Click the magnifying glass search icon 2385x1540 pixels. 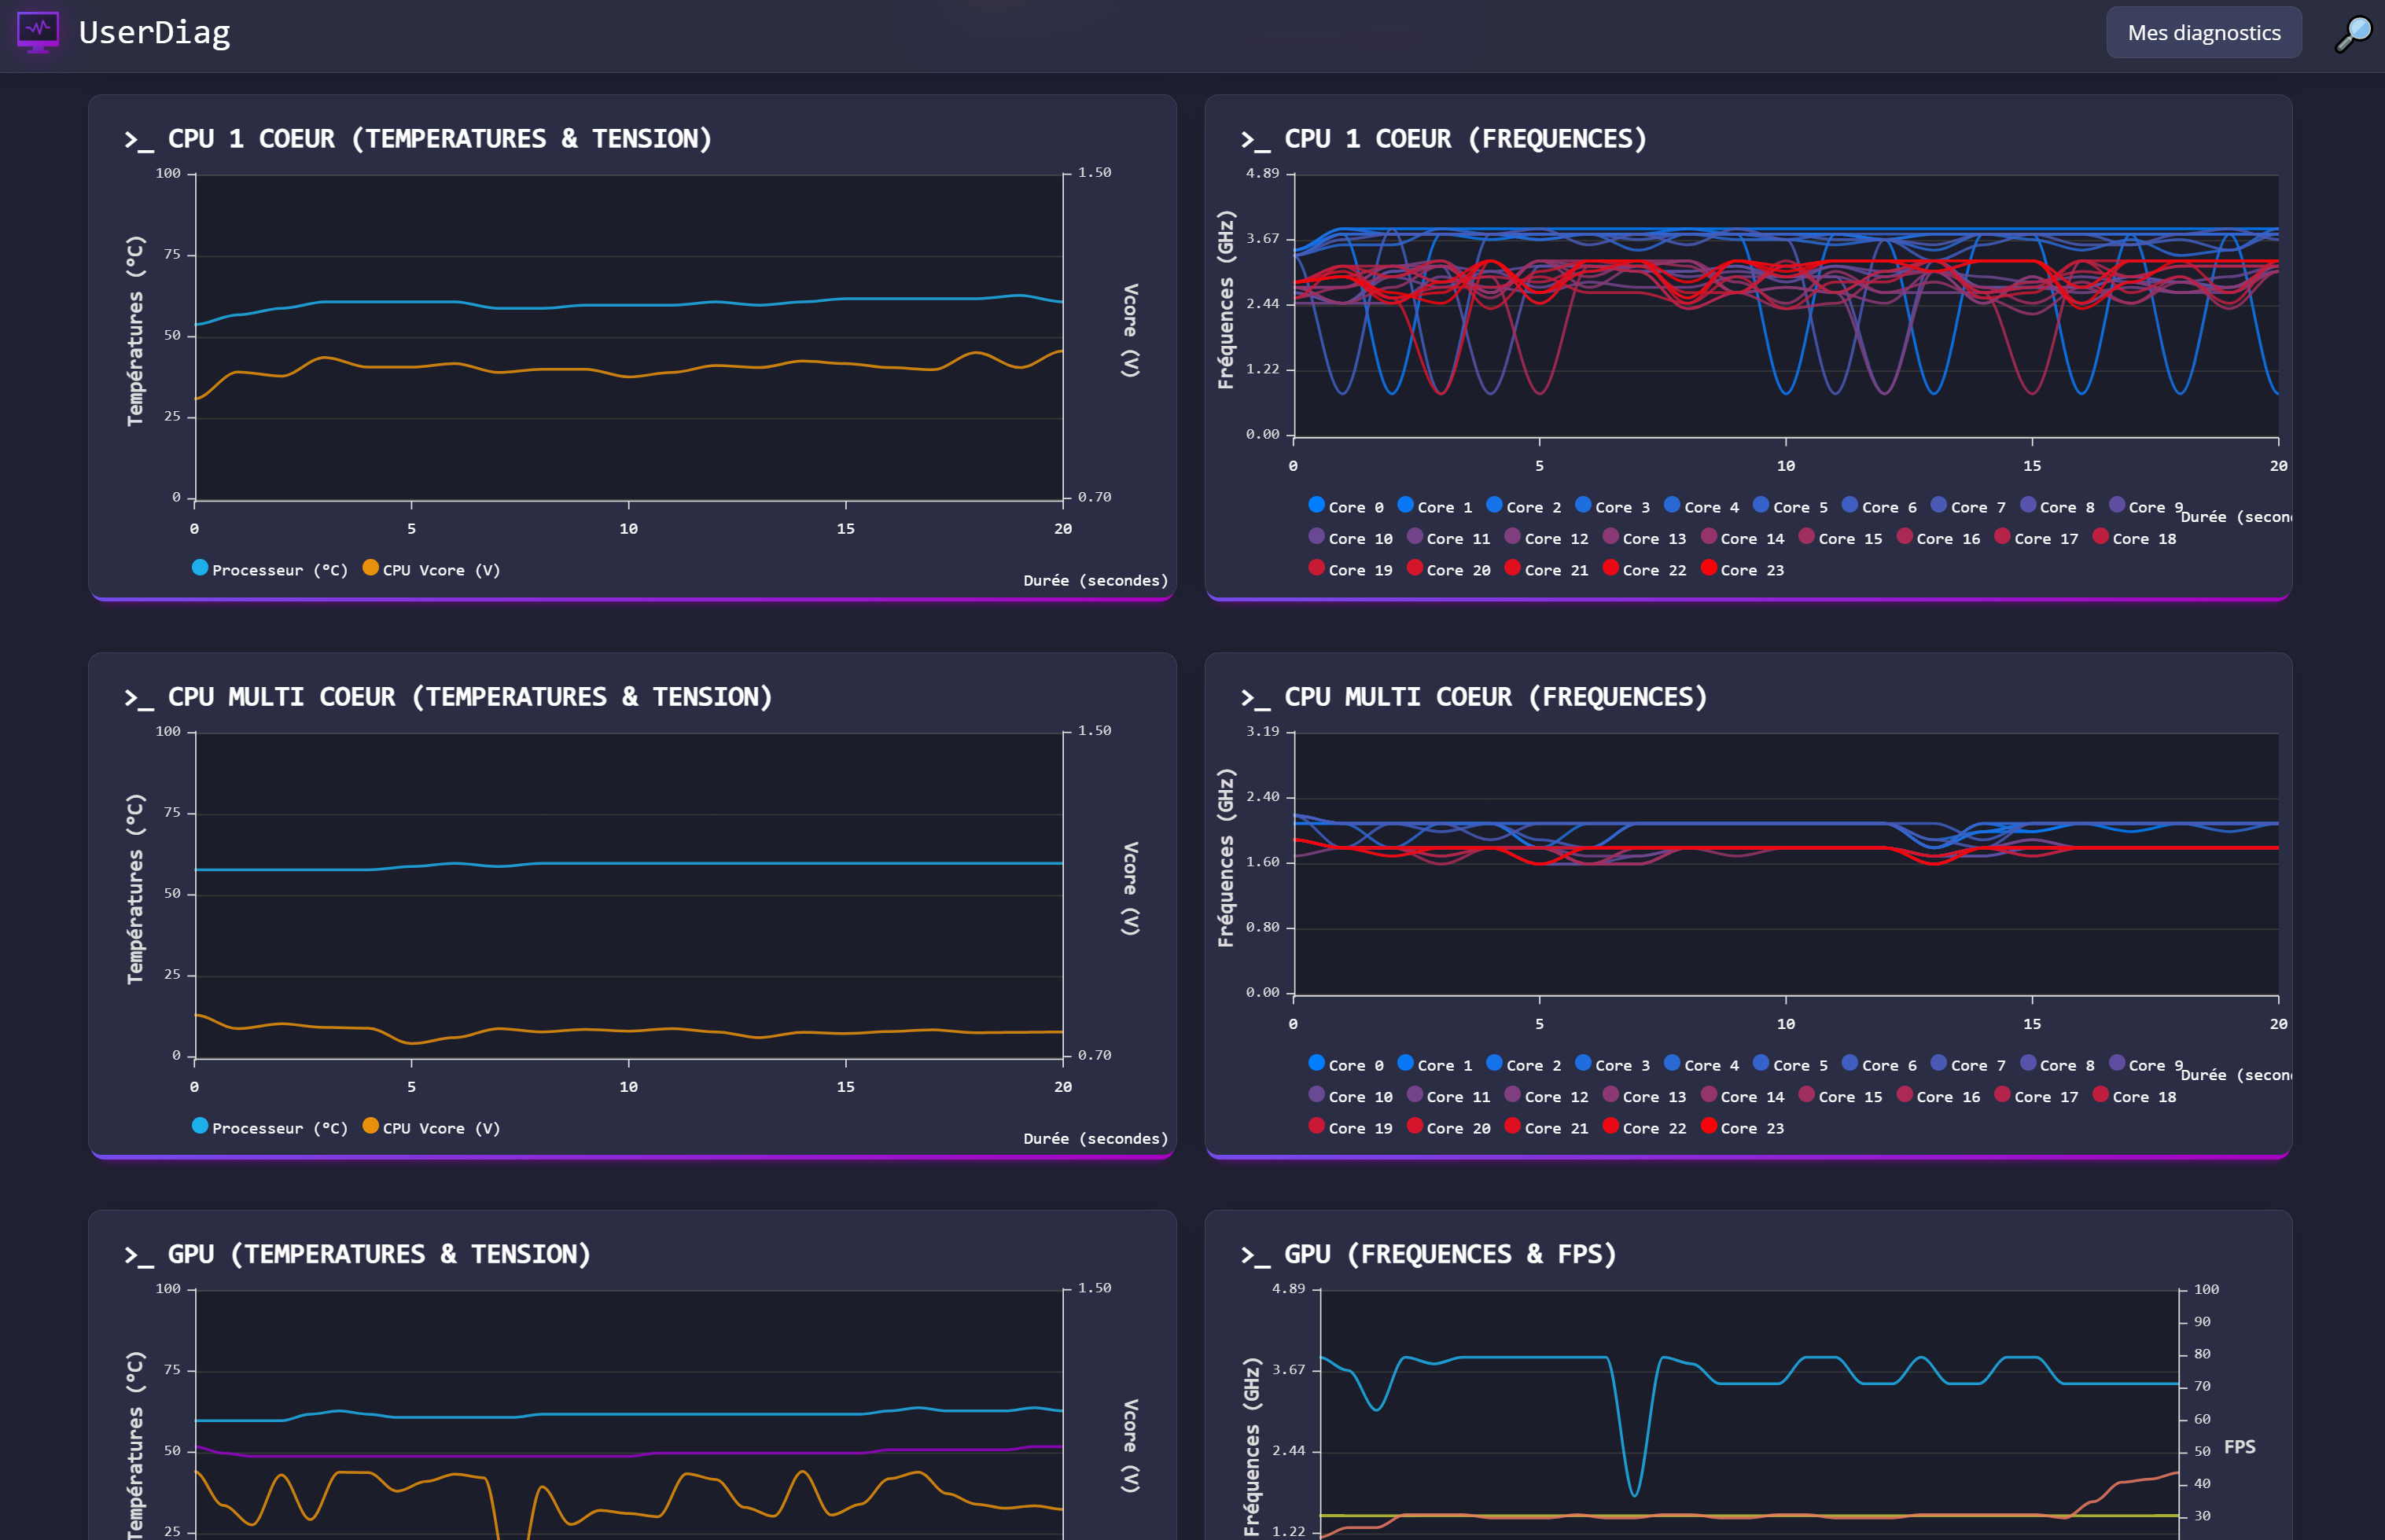2352,33
